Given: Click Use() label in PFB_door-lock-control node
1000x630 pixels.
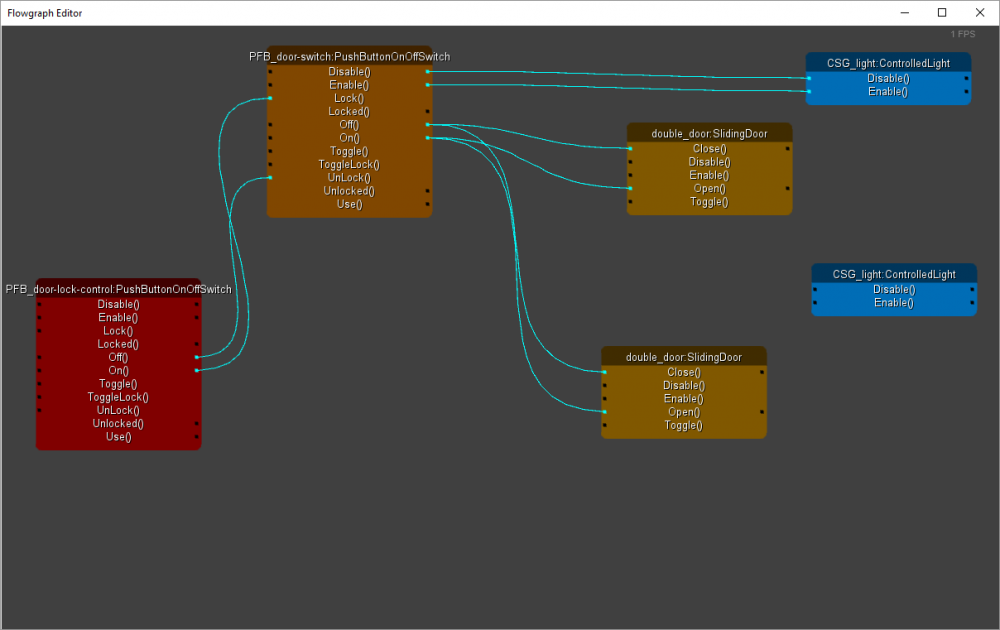Looking at the screenshot, I should click(x=118, y=436).
